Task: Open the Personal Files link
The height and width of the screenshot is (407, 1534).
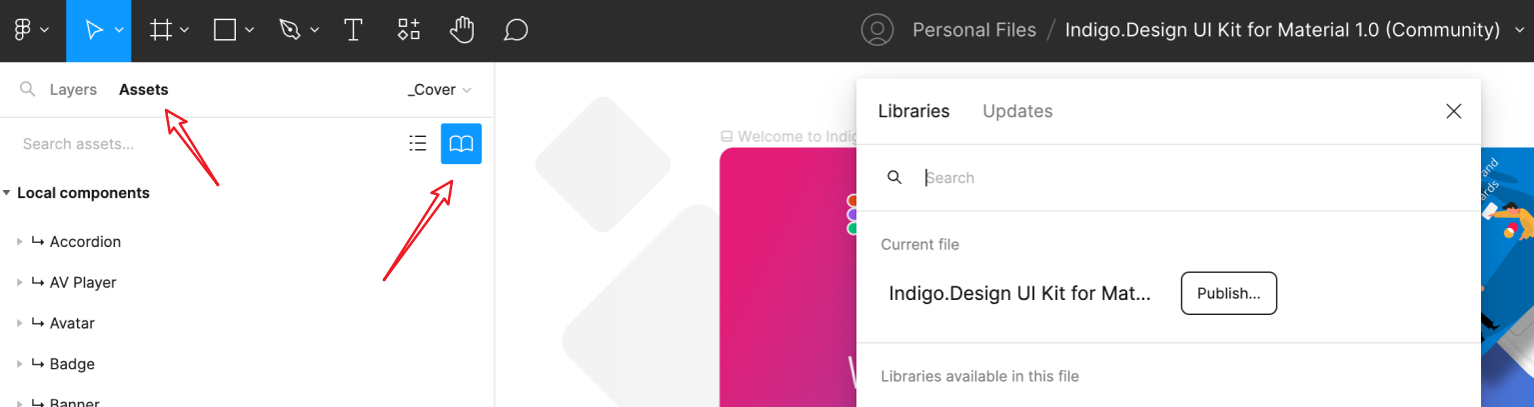Action: coord(974,30)
